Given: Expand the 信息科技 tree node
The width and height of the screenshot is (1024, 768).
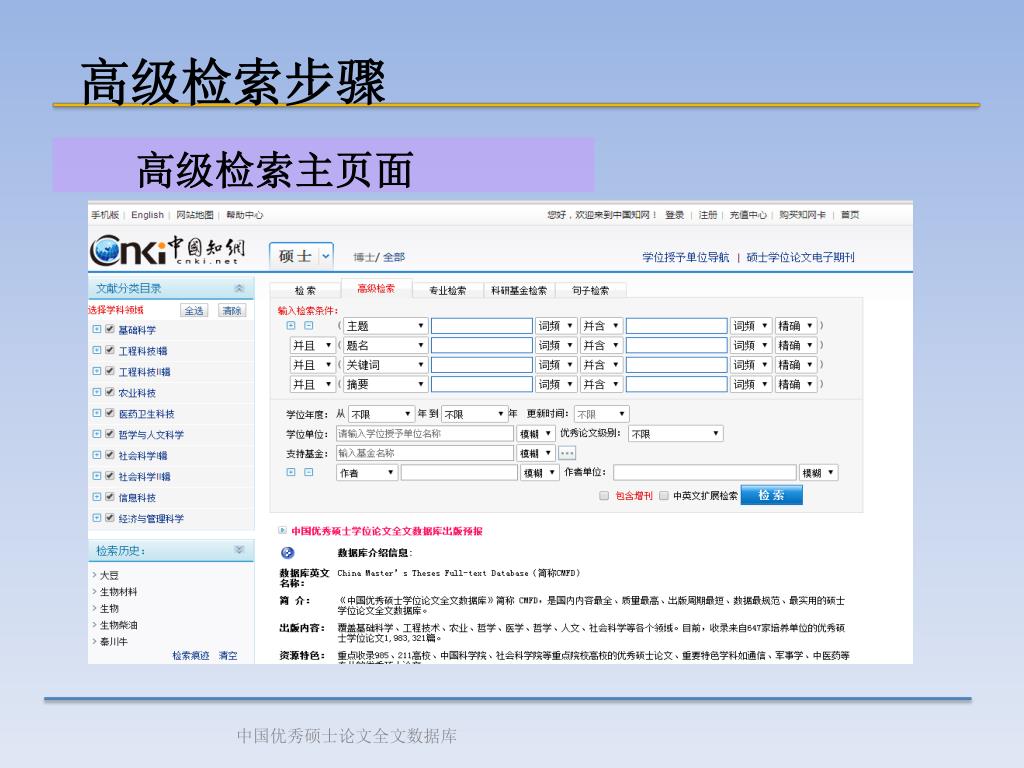Looking at the screenshot, I should click(97, 496).
